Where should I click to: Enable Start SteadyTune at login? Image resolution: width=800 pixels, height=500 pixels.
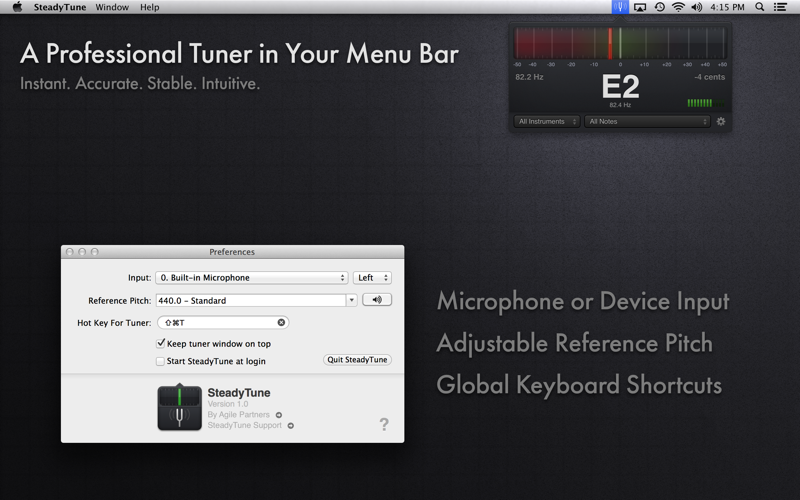point(160,361)
